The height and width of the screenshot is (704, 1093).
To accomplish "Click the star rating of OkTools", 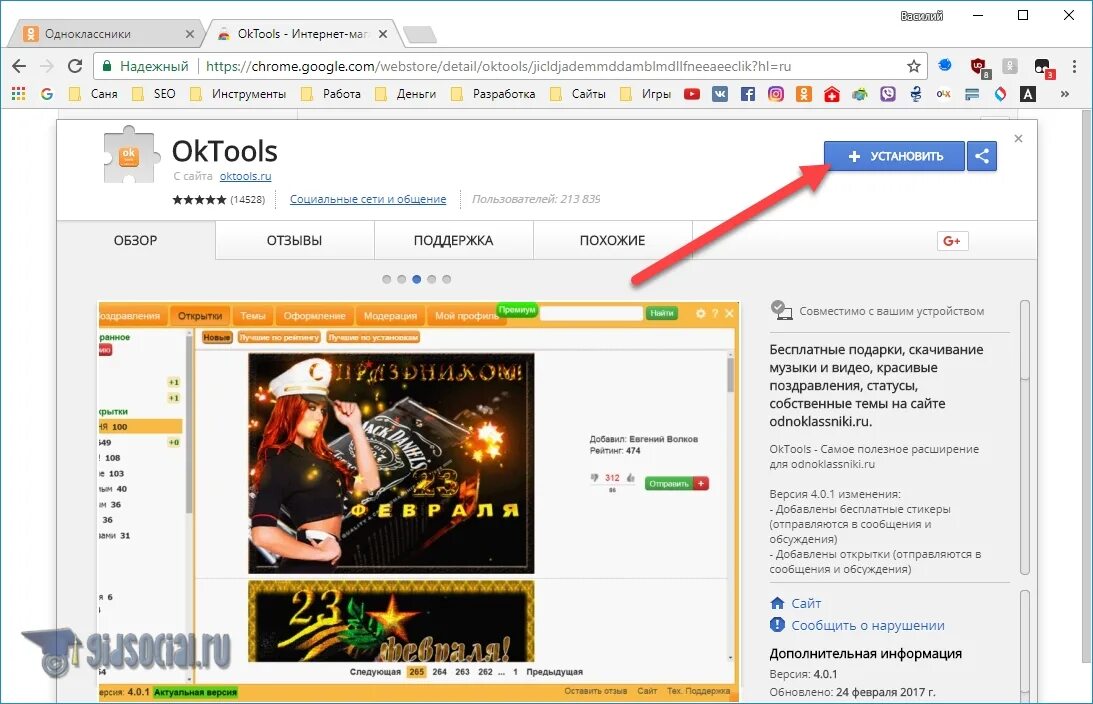I will tap(199, 200).
